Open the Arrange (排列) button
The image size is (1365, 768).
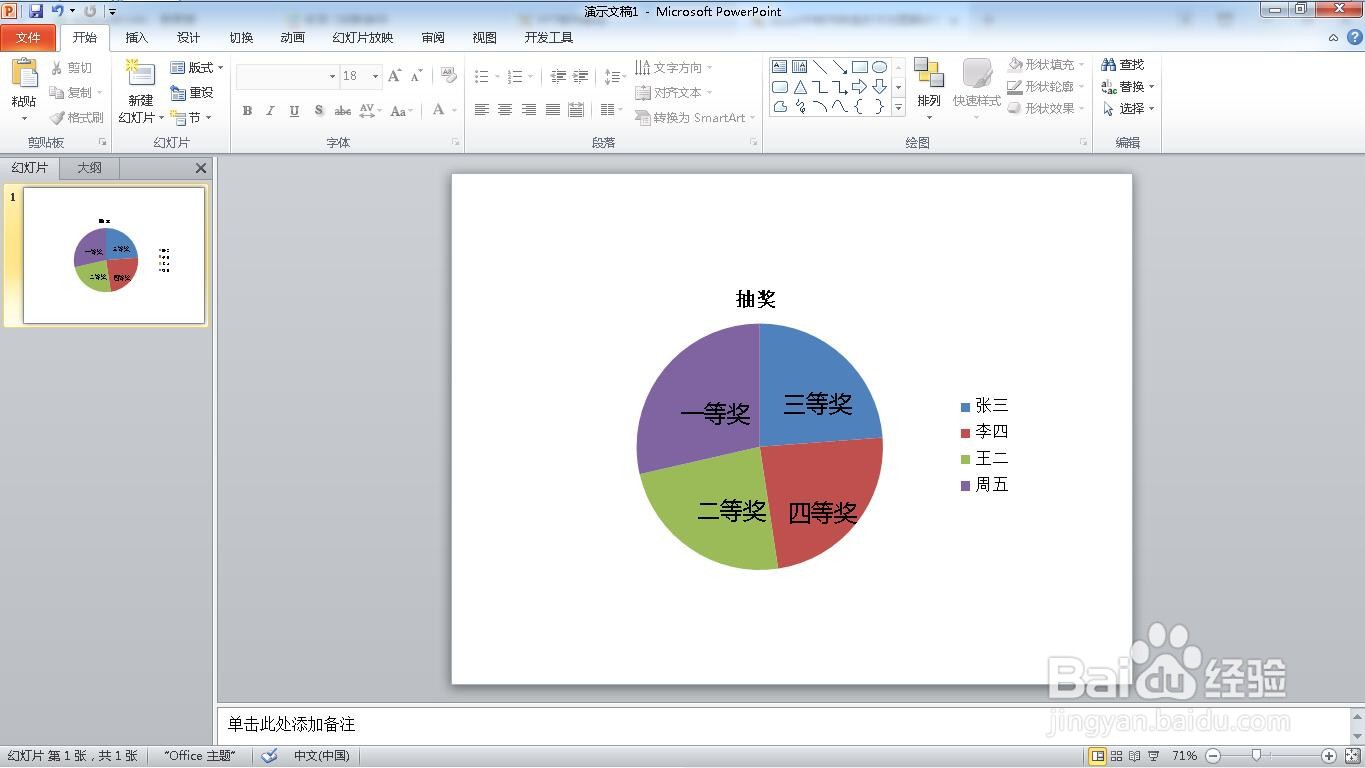pos(929,88)
